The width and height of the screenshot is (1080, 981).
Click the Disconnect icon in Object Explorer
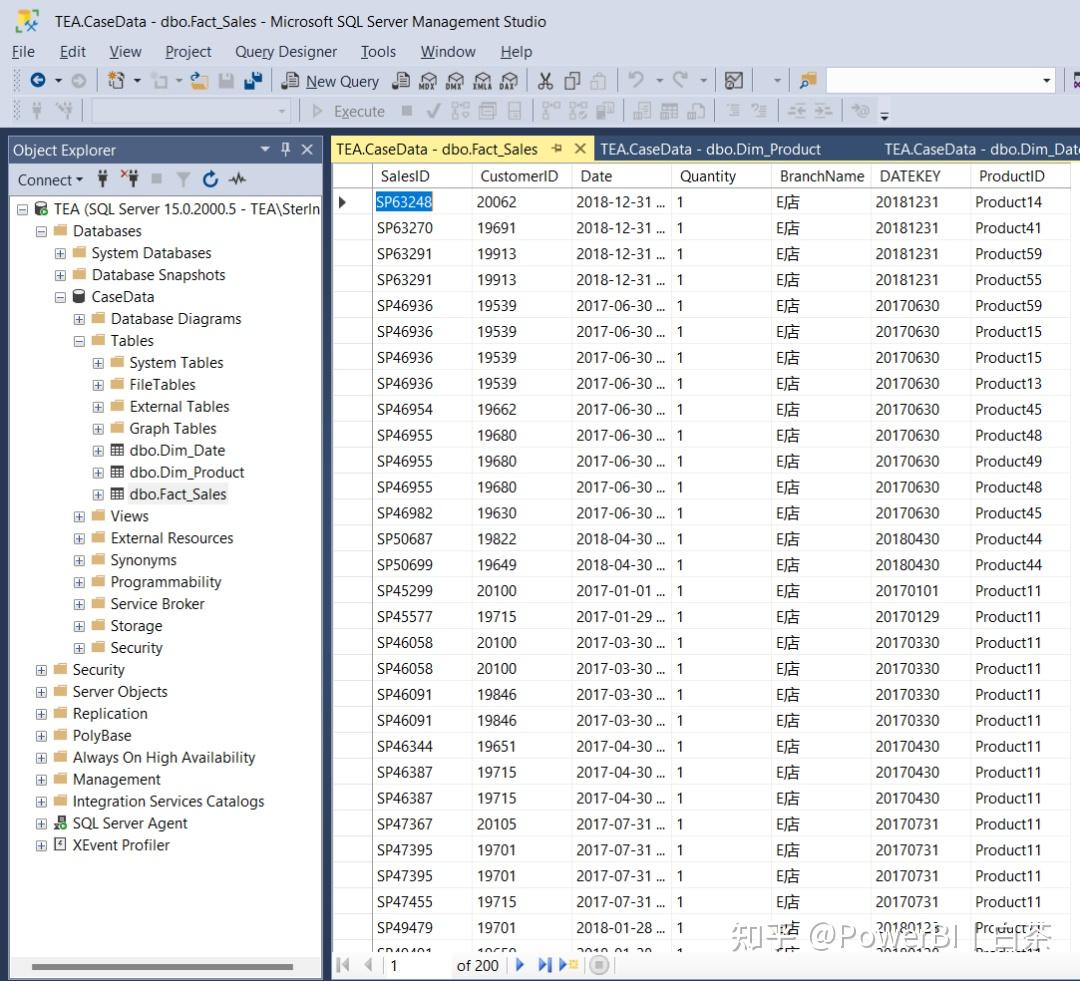[129, 179]
